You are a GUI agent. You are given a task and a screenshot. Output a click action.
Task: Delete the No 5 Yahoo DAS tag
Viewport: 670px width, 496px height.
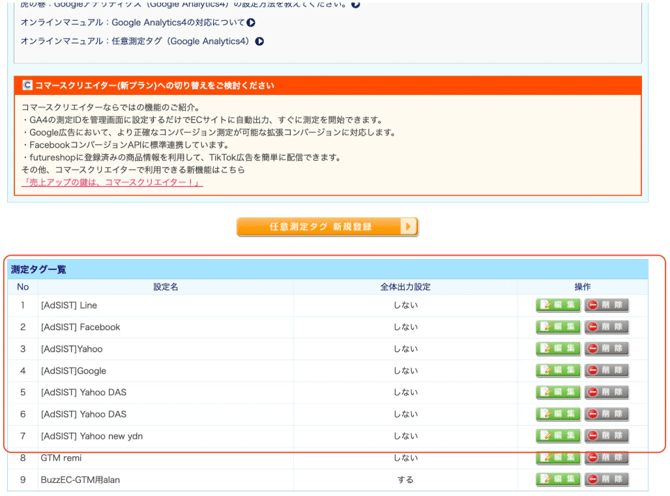(607, 392)
